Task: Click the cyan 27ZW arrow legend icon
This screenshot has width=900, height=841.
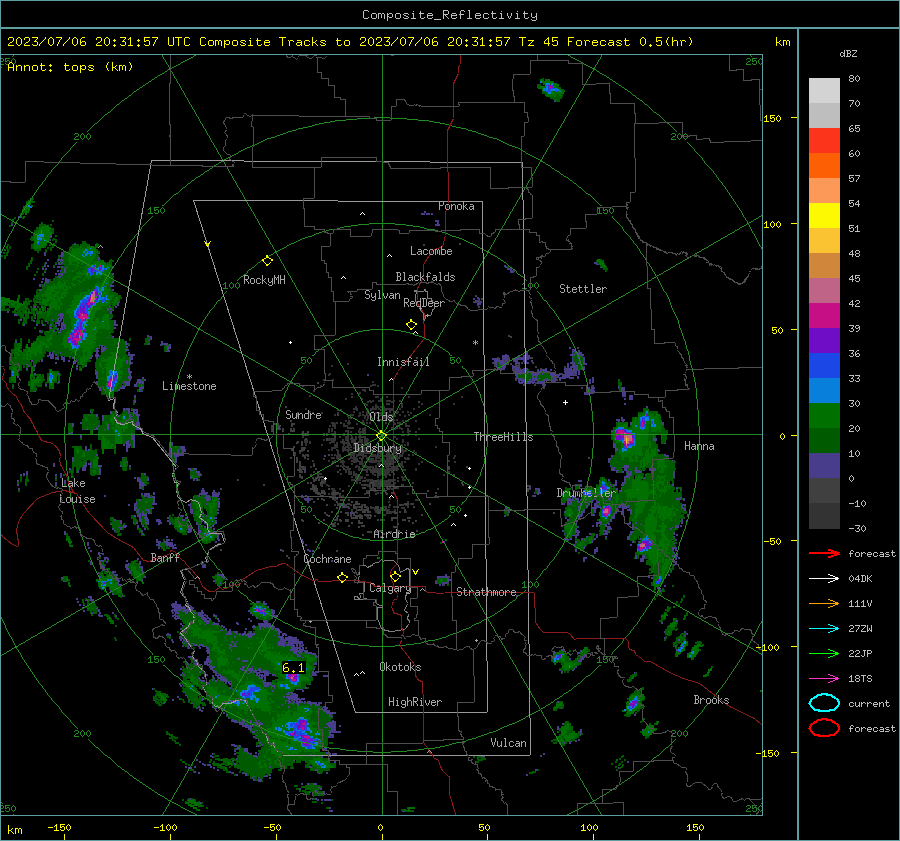Action: pos(824,629)
